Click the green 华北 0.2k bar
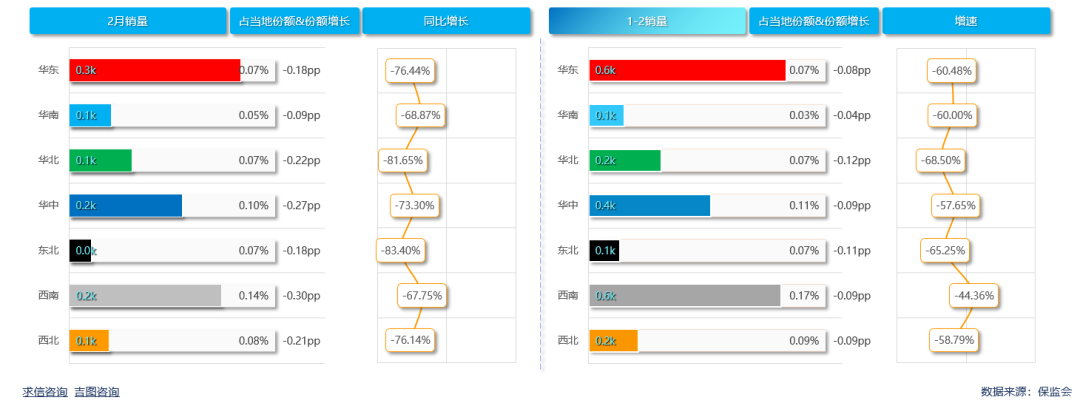 point(625,160)
